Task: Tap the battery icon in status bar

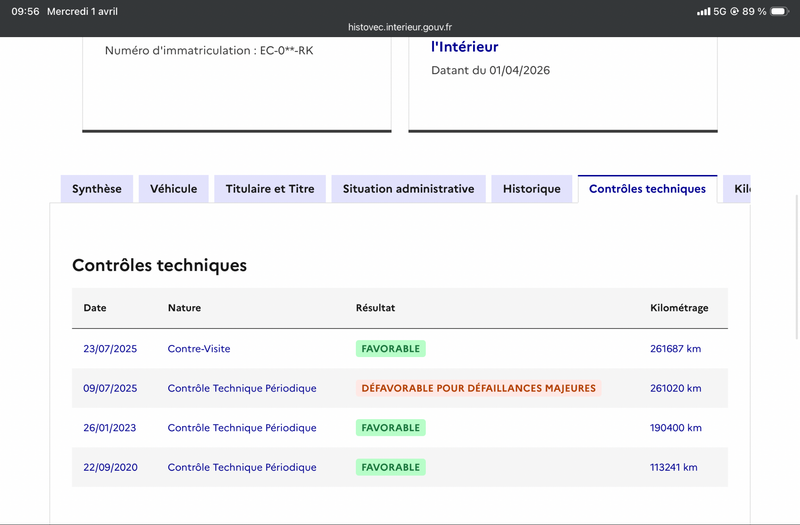Action: pos(780,11)
